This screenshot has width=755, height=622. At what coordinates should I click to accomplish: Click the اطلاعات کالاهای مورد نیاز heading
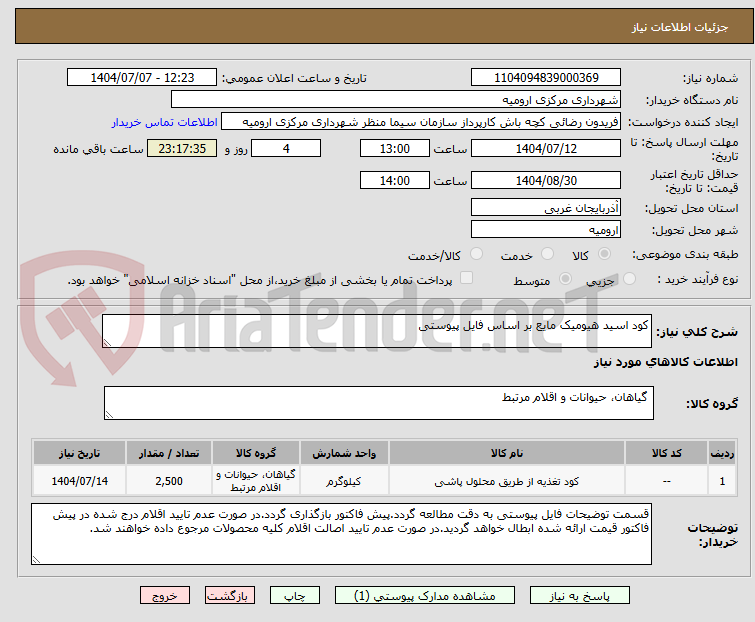[665, 362]
